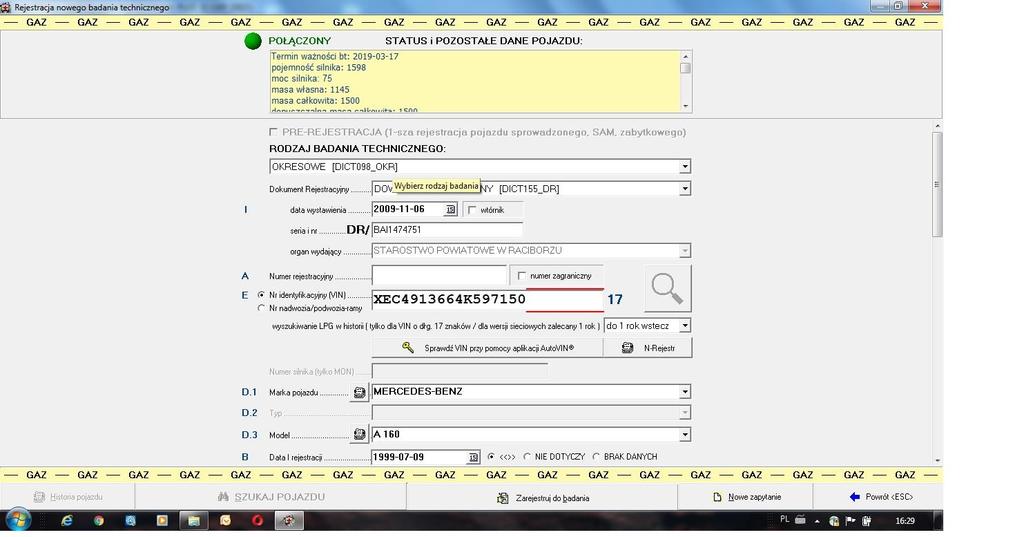Expand the Typ dropdown arrow

(x=684, y=413)
